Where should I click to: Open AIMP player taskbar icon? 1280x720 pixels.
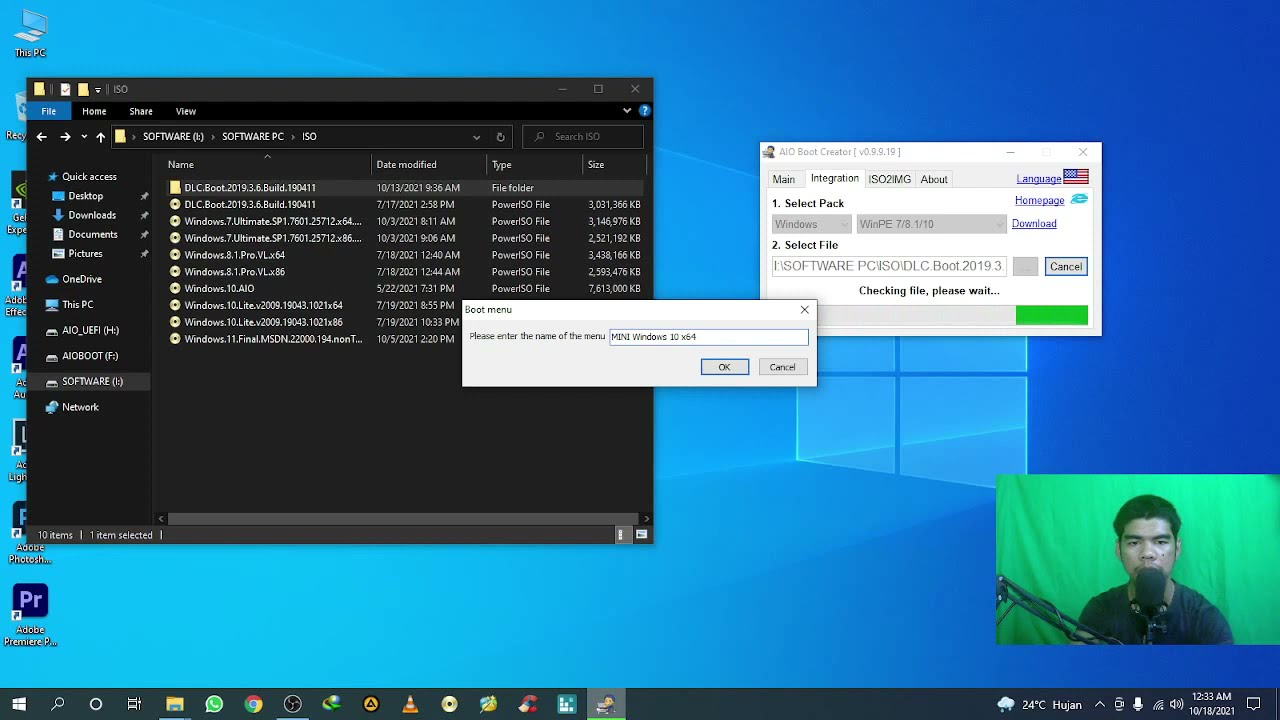(x=370, y=704)
